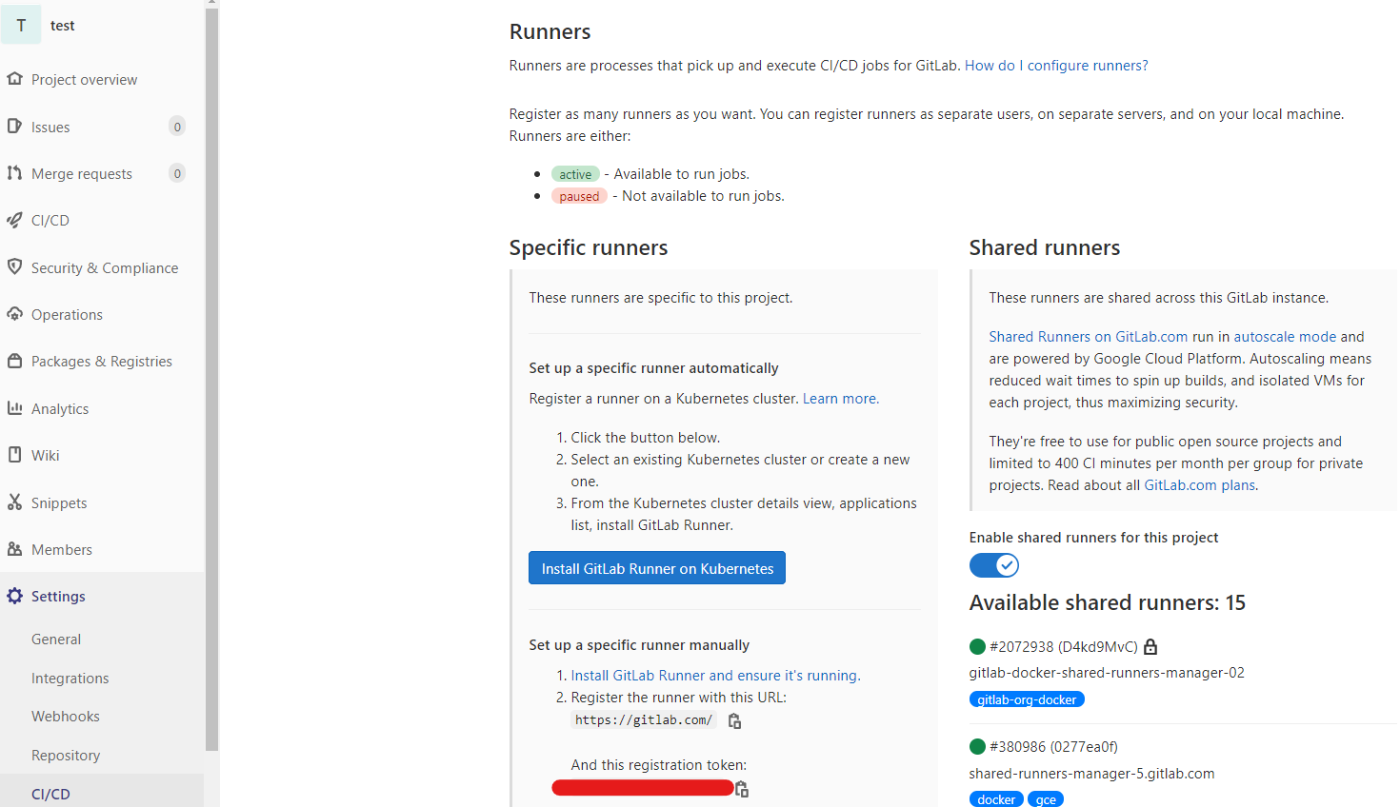Click the Analytics chart icon
The height and width of the screenshot is (807, 1400).
coord(14,409)
